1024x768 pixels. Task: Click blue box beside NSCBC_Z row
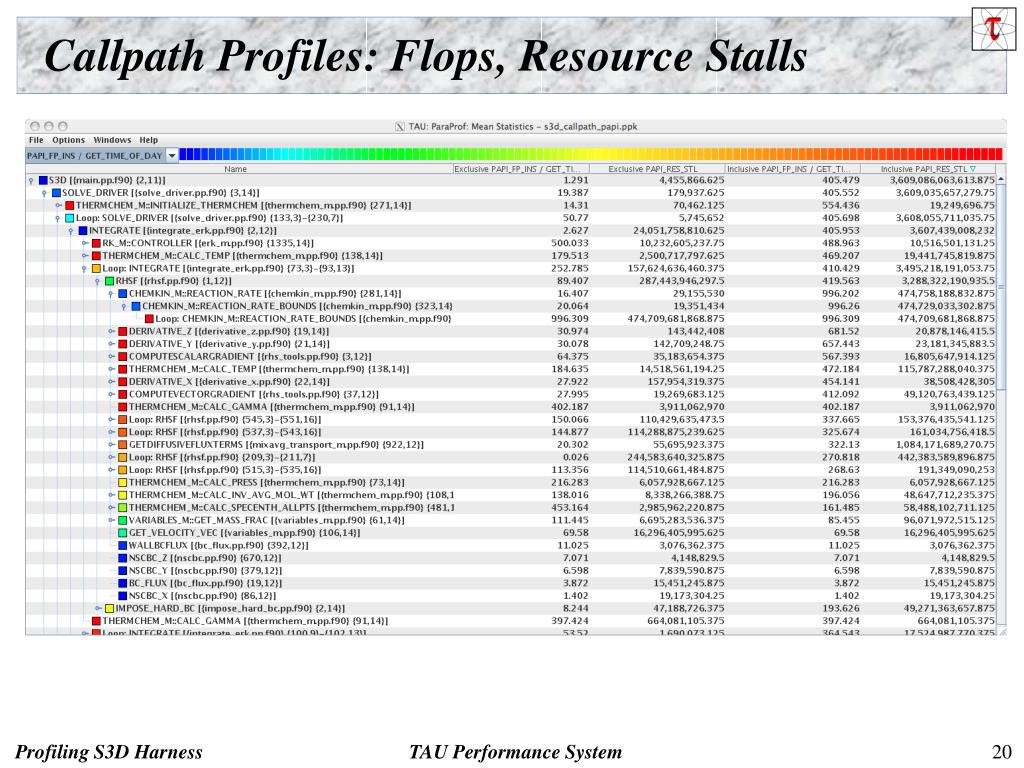click(x=122, y=558)
